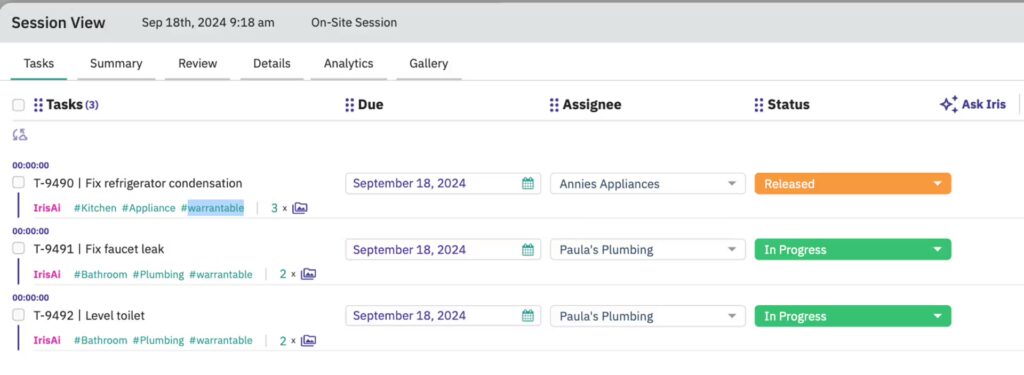Toggle the select-all Tasks checkbox
This screenshot has width=1024, height=375.
click(18, 105)
